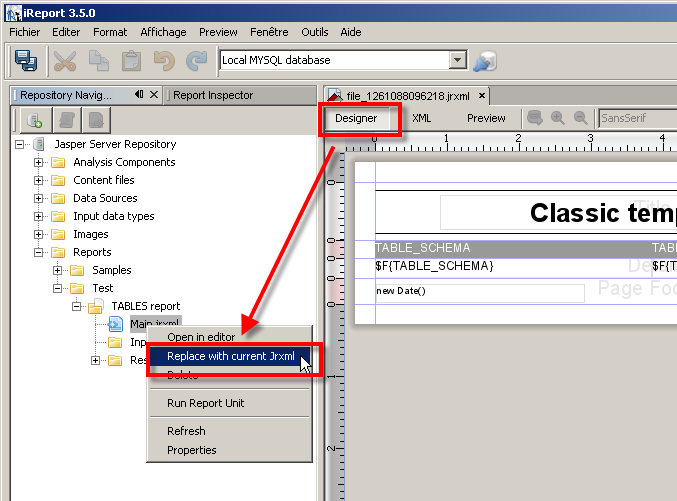Select the Repository Navigator tab

(66, 95)
